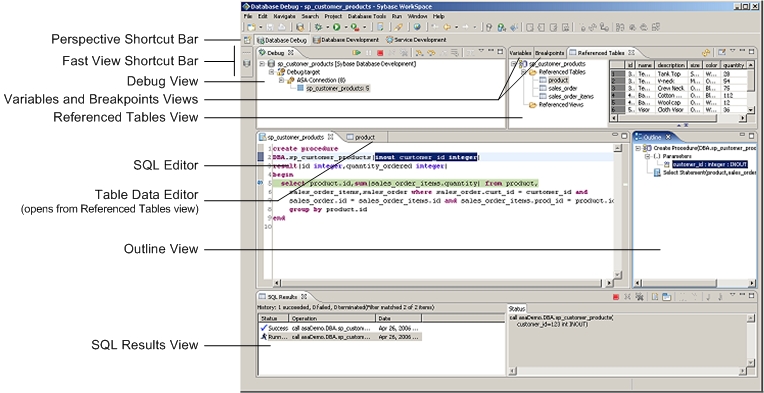Click the External Tools run icon in toolbar
The width and height of the screenshot is (764, 393).
click(x=355, y=27)
